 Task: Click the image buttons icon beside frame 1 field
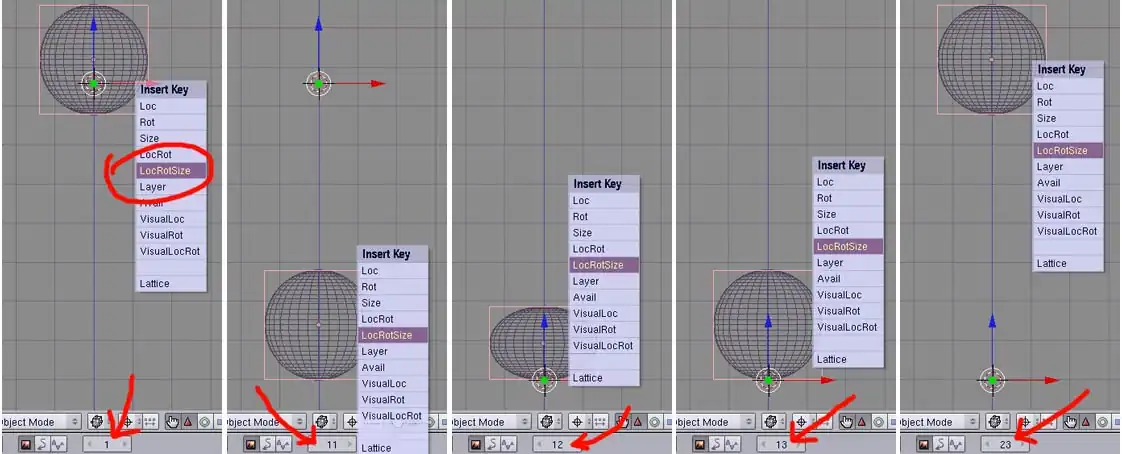(x=27, y=443)
